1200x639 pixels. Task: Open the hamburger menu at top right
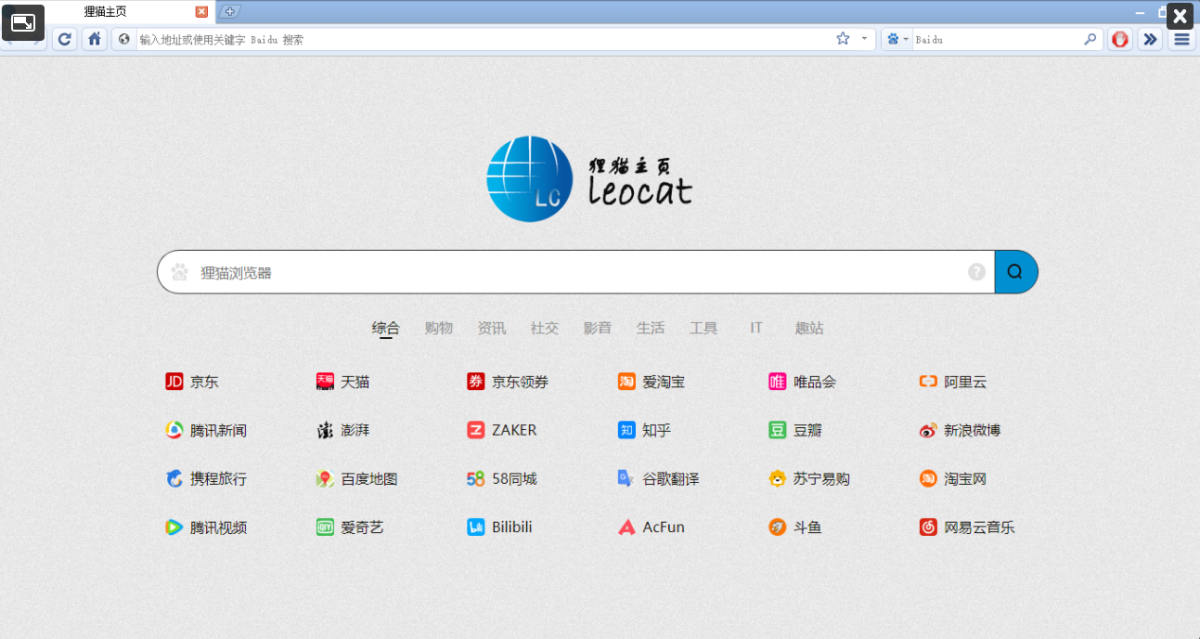coord(1181,39)
